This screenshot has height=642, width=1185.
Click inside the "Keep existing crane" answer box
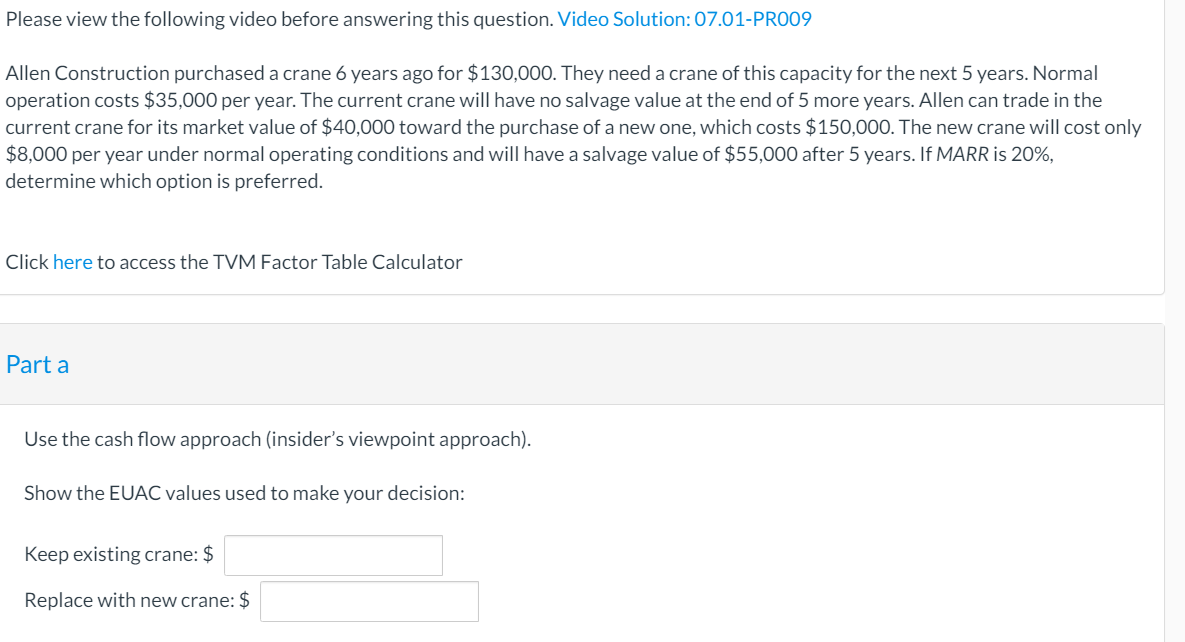(331, 554)
